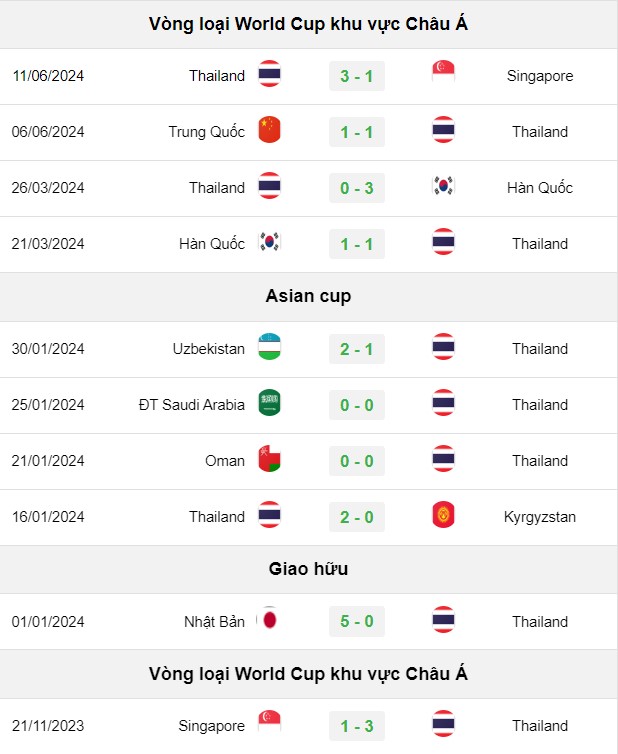The image size is (618, 754).
Task: Open the 5 - 0 Nhật Bản score
Action: [x=356, y=621]
